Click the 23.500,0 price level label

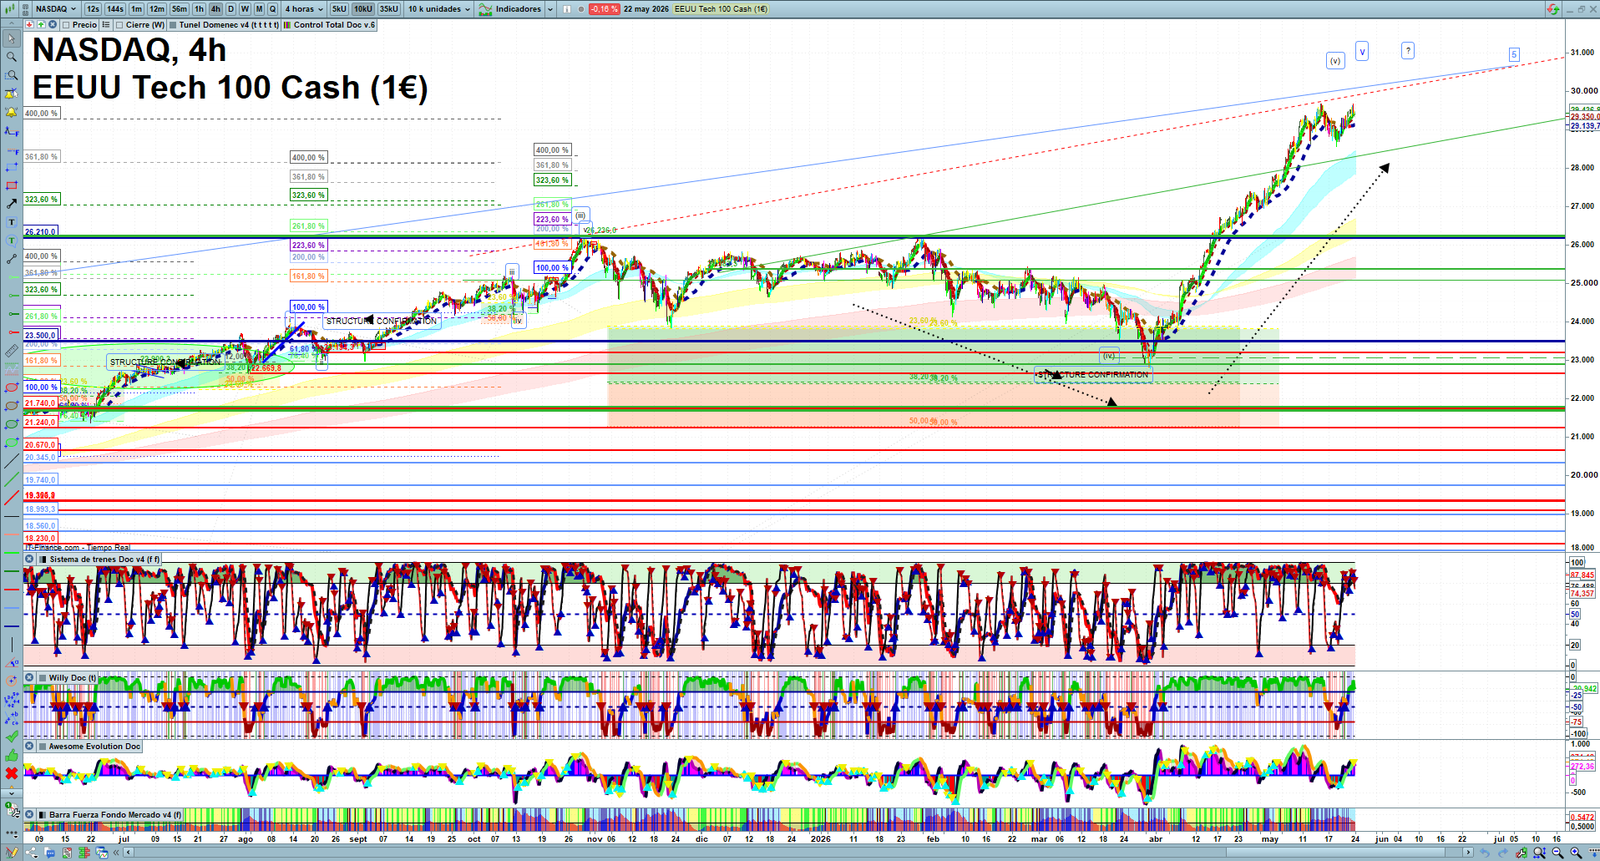click(x=41, y=336)
